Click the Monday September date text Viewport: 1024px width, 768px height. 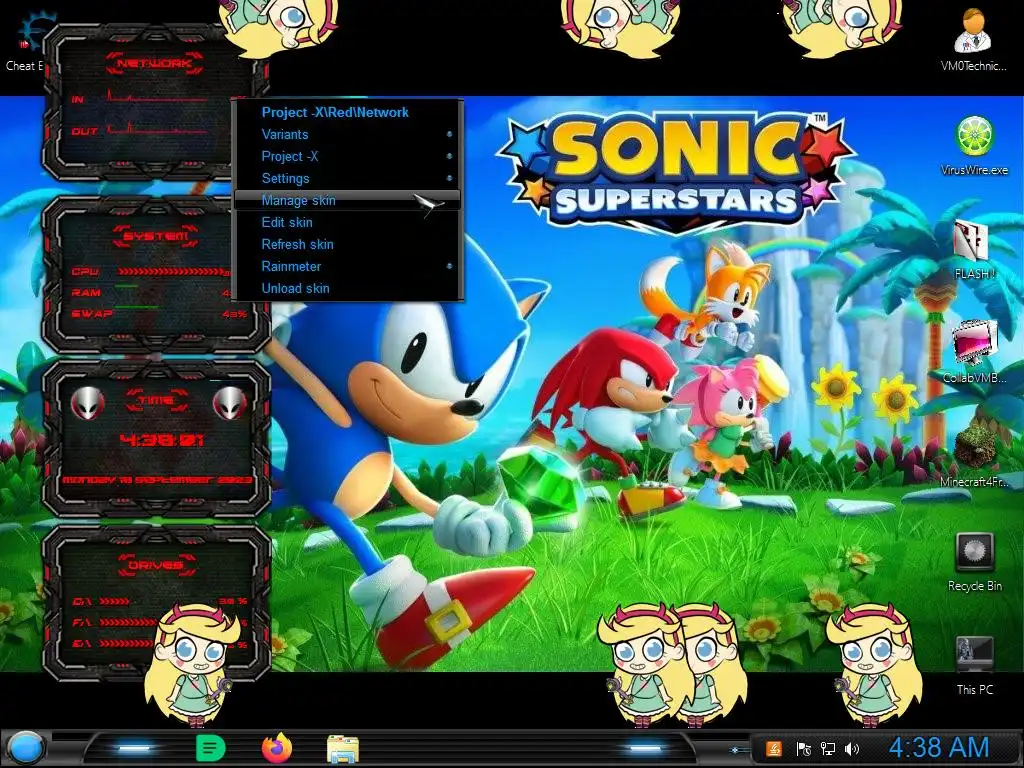pyautogui.click(x=157, y=480)
